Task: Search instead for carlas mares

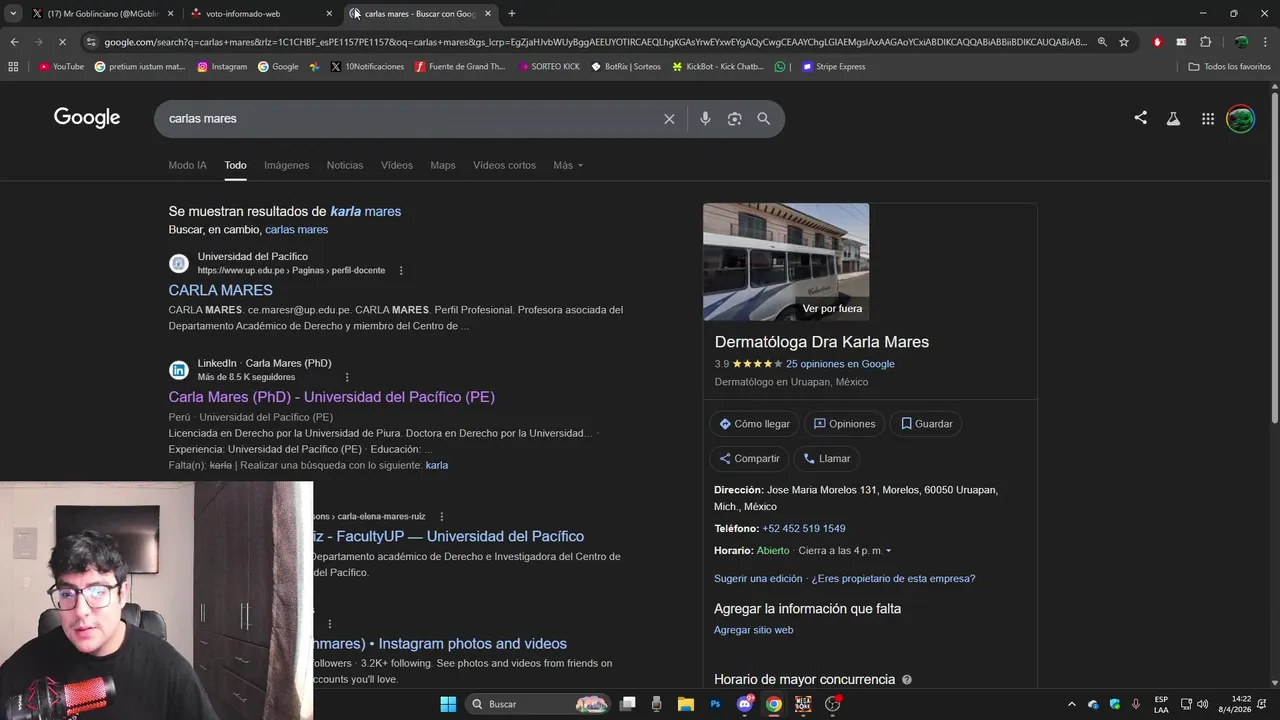Action: tap(296, 230)
